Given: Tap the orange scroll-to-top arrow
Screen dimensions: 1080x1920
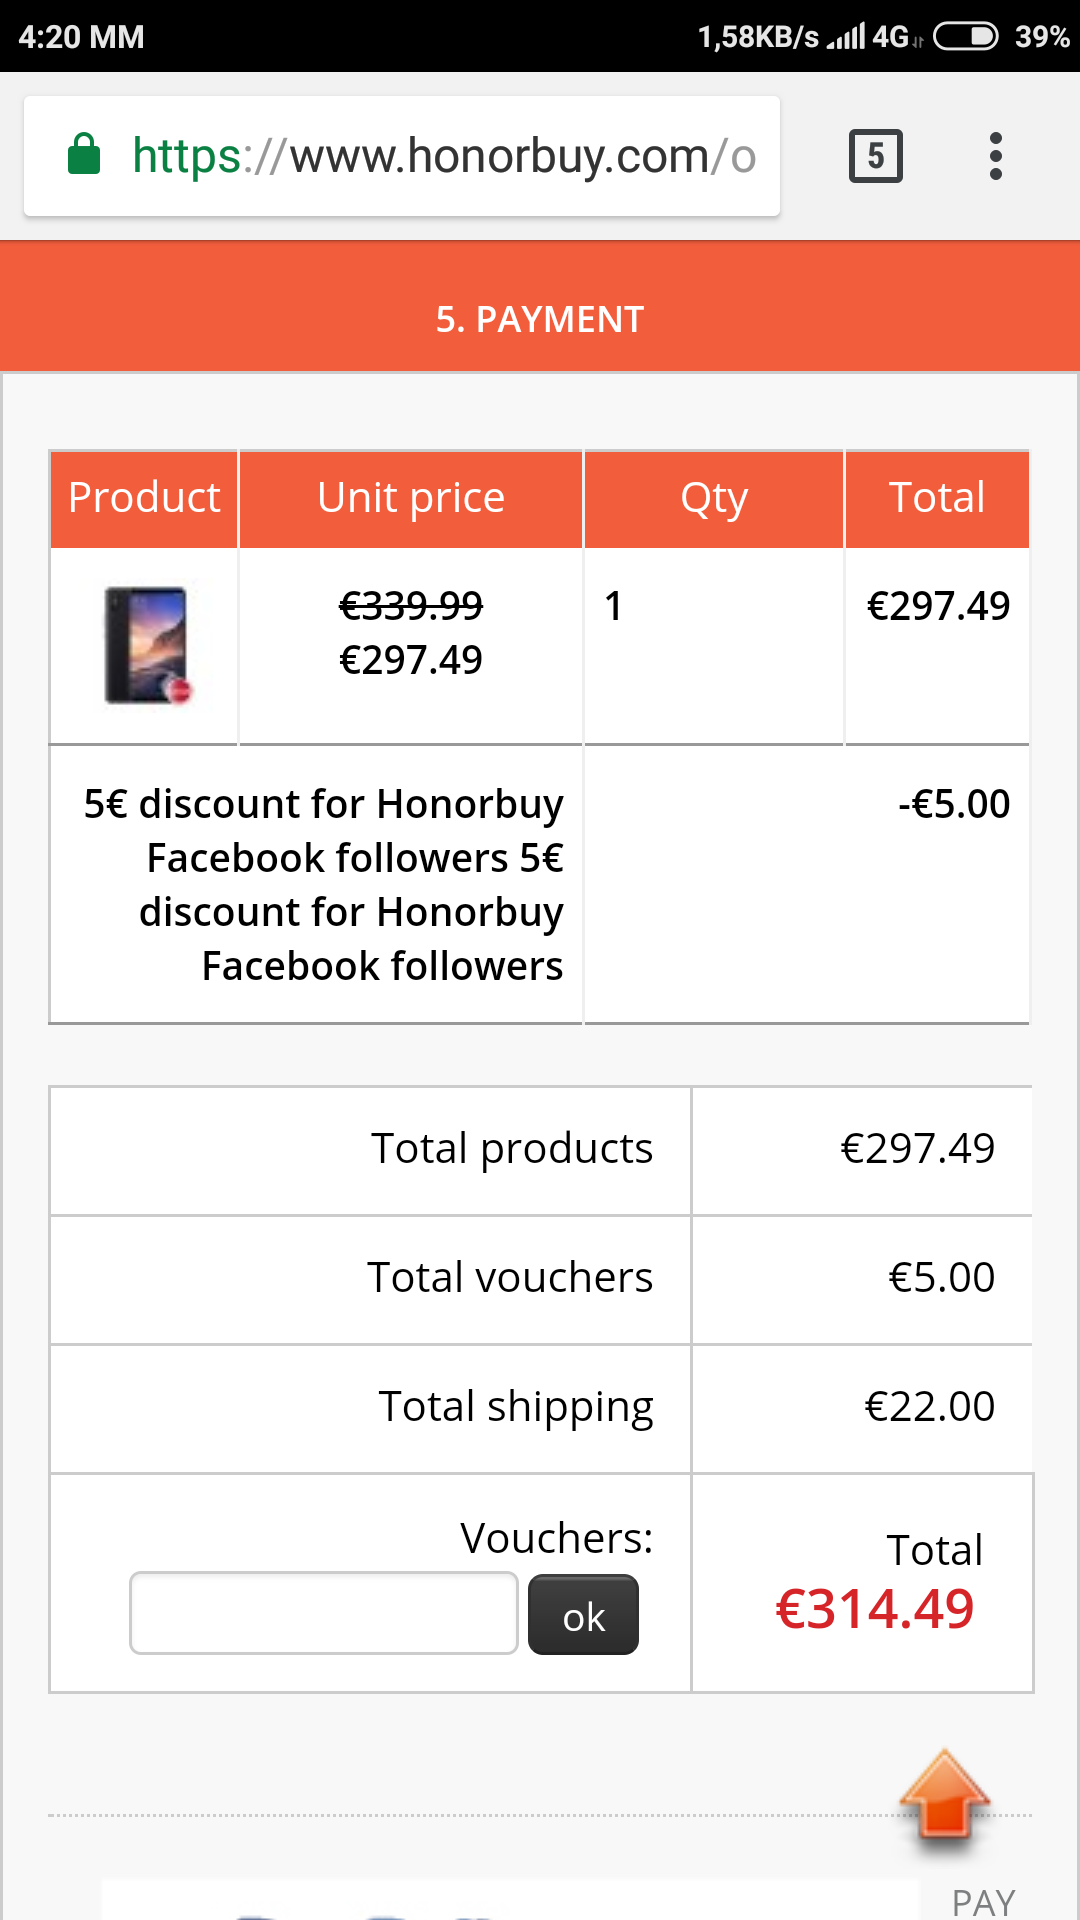Looking at the screenshot, I should [944, 1795].
